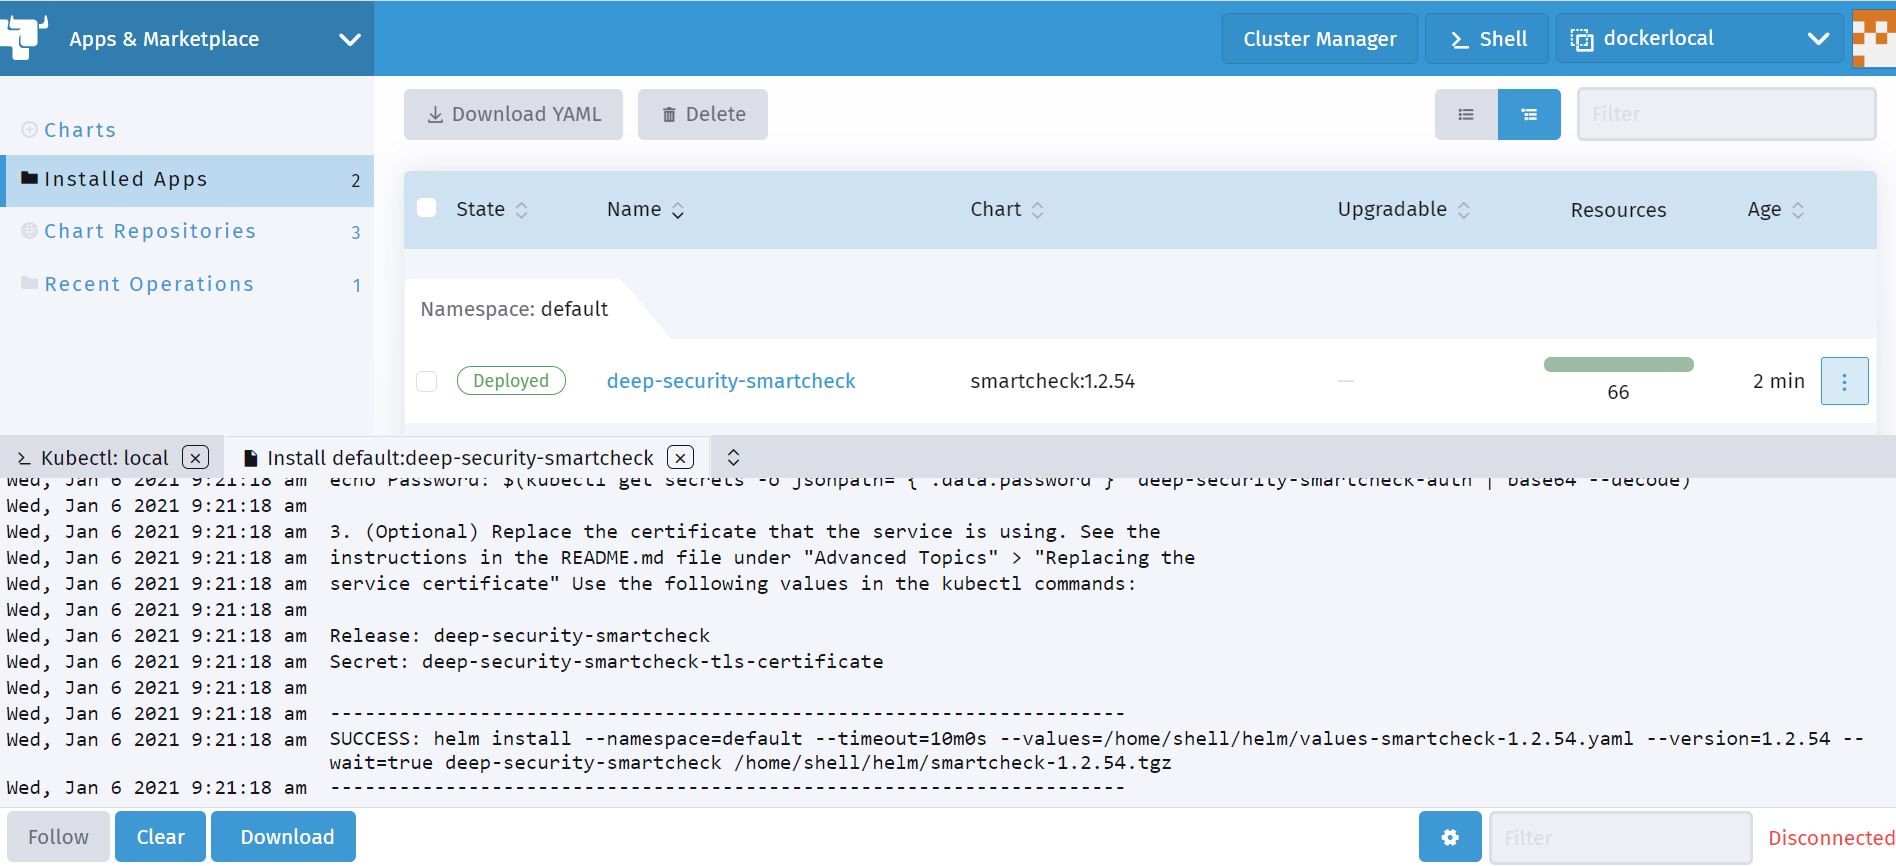Click the Resources column header
Viewport: 1896px width, 866px height.
tap(1618, 210)
